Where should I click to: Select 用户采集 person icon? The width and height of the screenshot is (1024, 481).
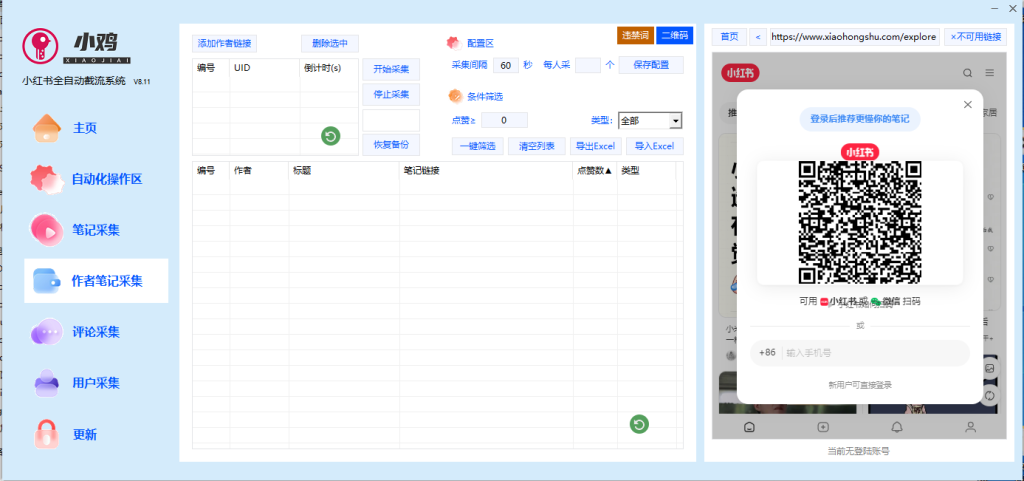47,383
